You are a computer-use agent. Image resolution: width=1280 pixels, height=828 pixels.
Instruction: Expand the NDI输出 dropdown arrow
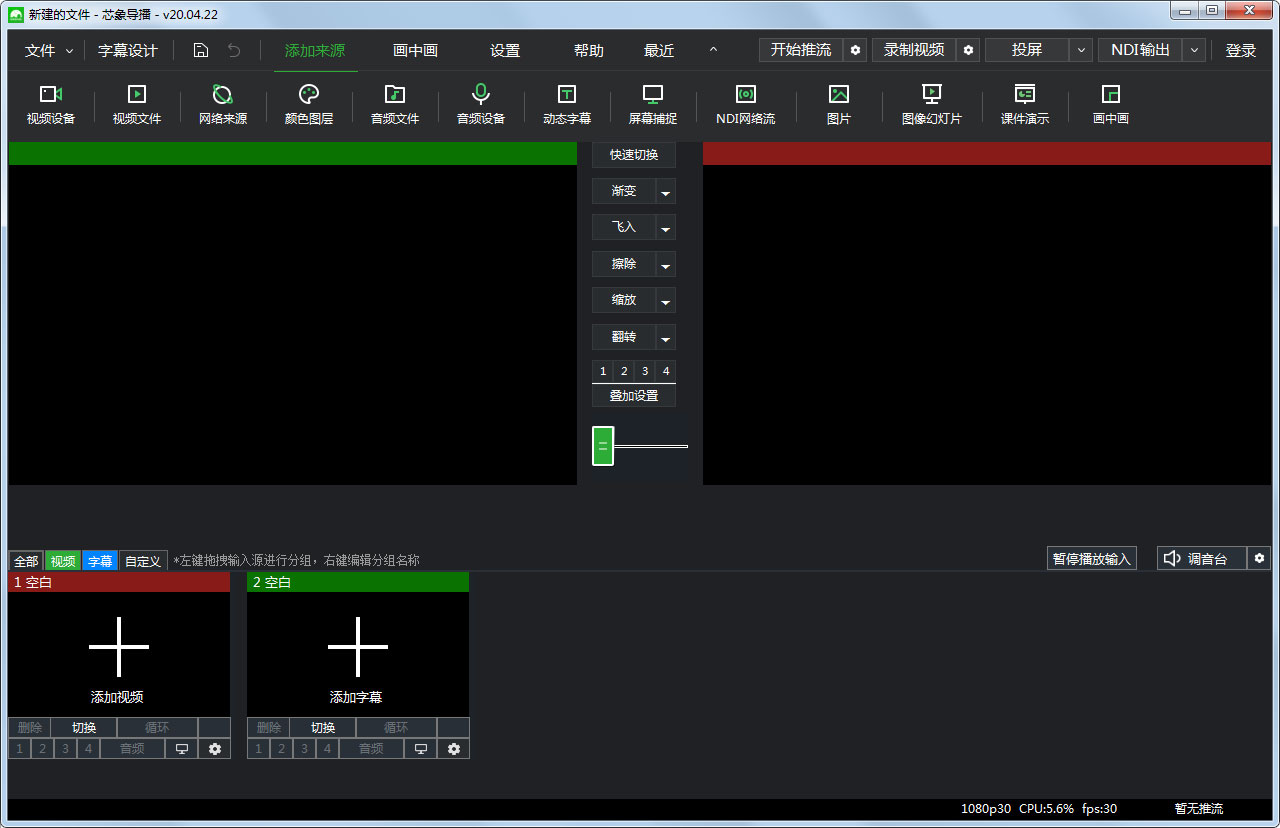coord(1194,50)
